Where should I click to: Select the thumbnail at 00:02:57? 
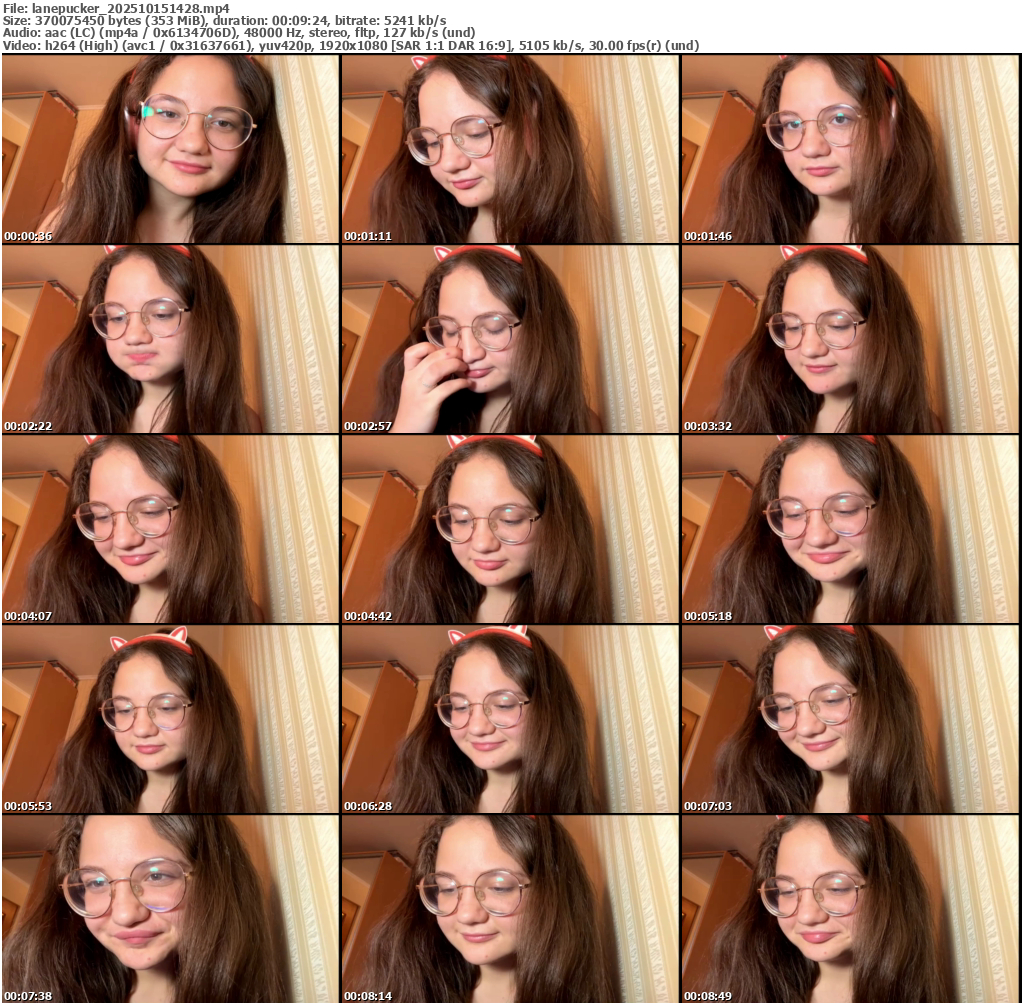[511, 339]
